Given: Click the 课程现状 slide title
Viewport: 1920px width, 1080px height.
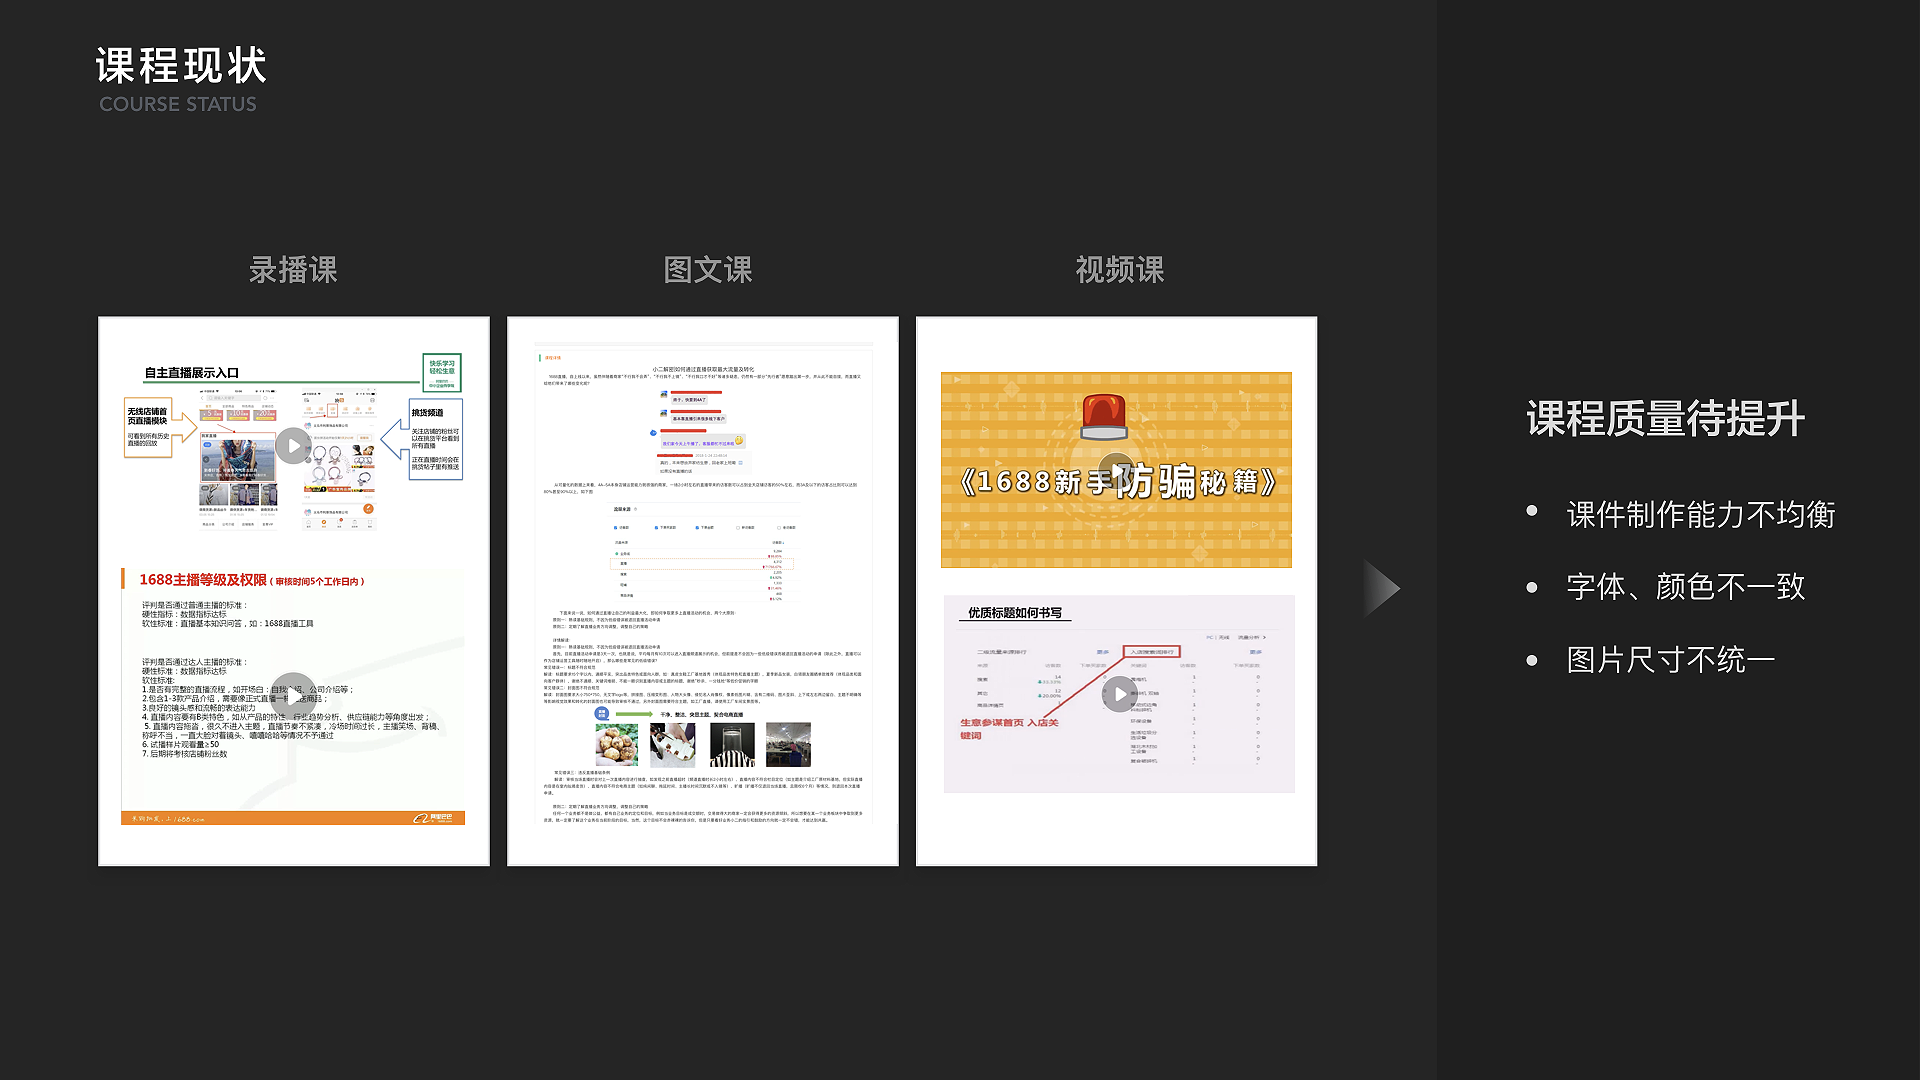Looking at the screenshot, I should [x=181, y=66].
